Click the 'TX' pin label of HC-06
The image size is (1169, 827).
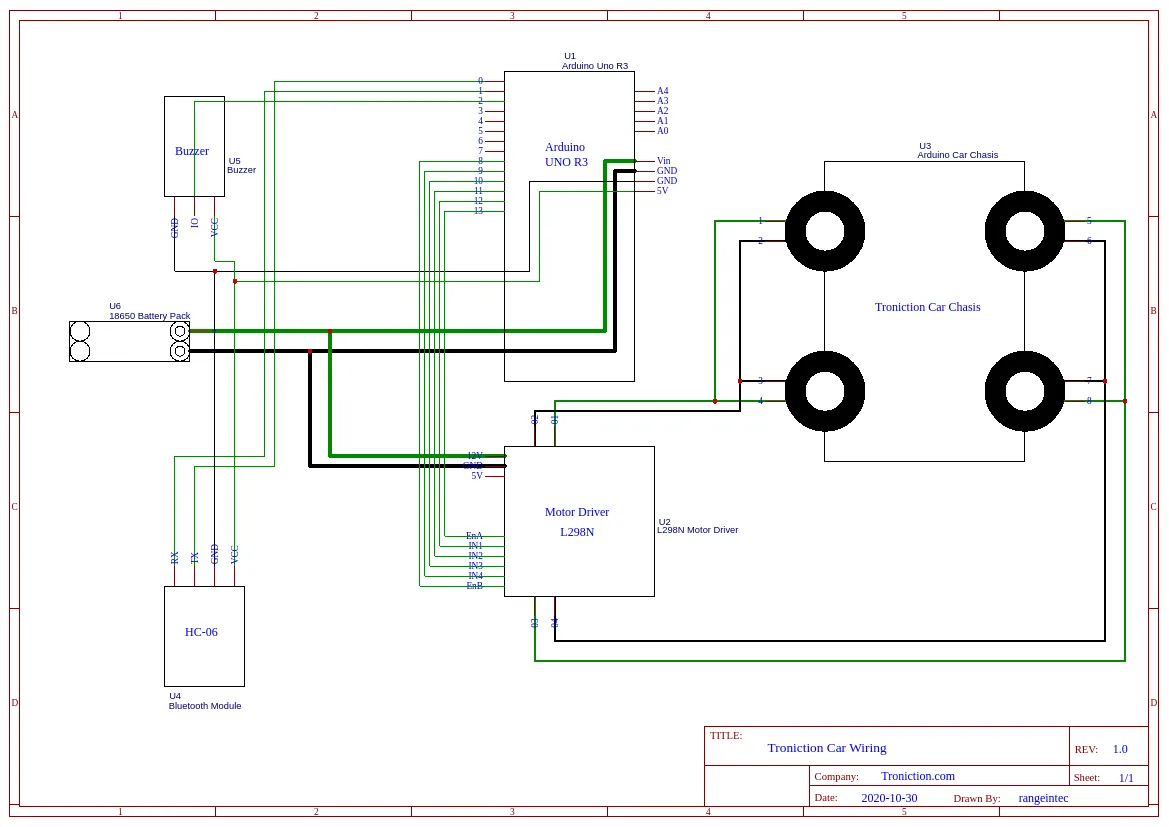tap(195, 558)
